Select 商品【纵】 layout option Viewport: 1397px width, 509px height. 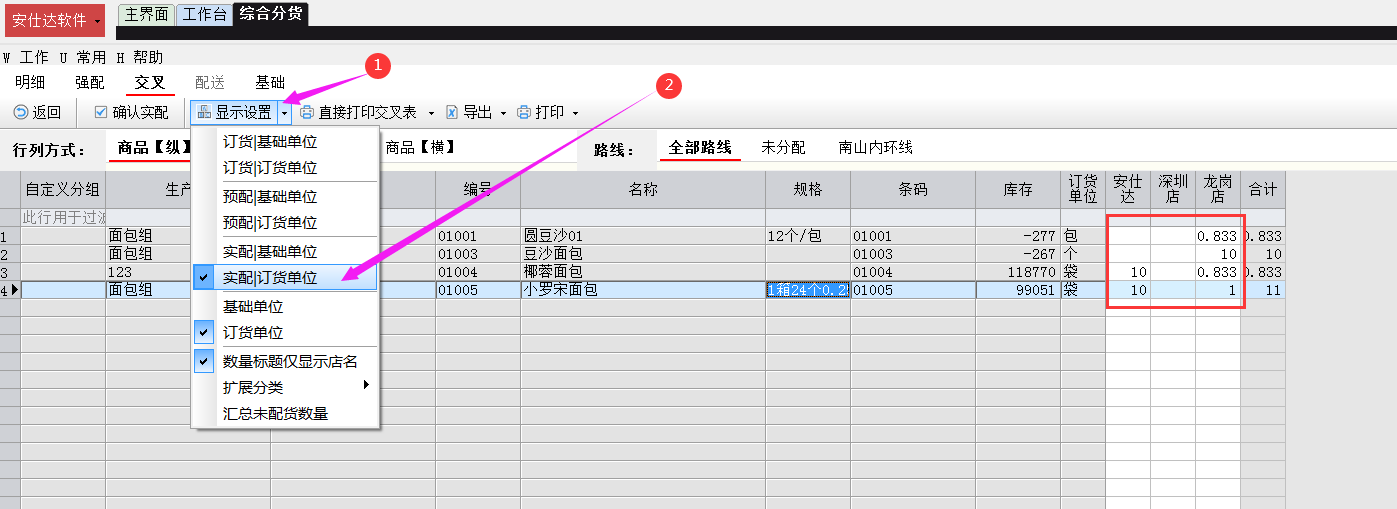pos(154,148)
